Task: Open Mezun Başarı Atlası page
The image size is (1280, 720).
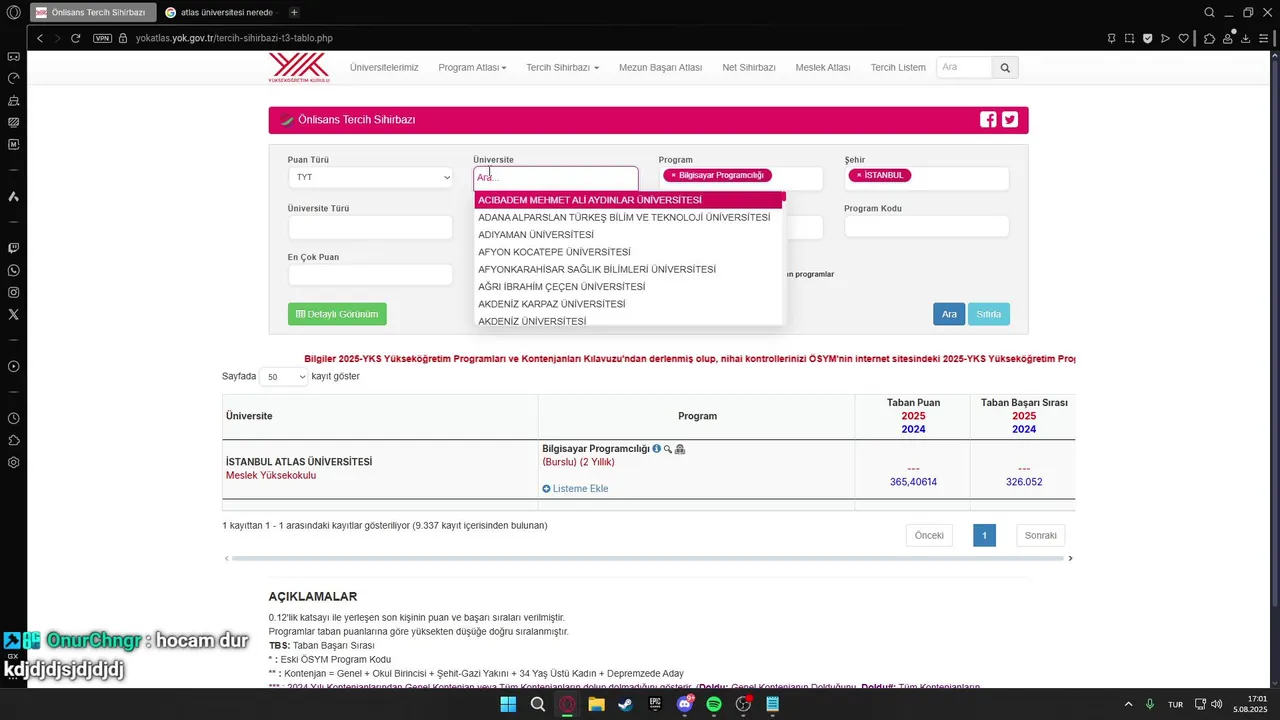Action: pyautogui.click(x=660, y=67)
